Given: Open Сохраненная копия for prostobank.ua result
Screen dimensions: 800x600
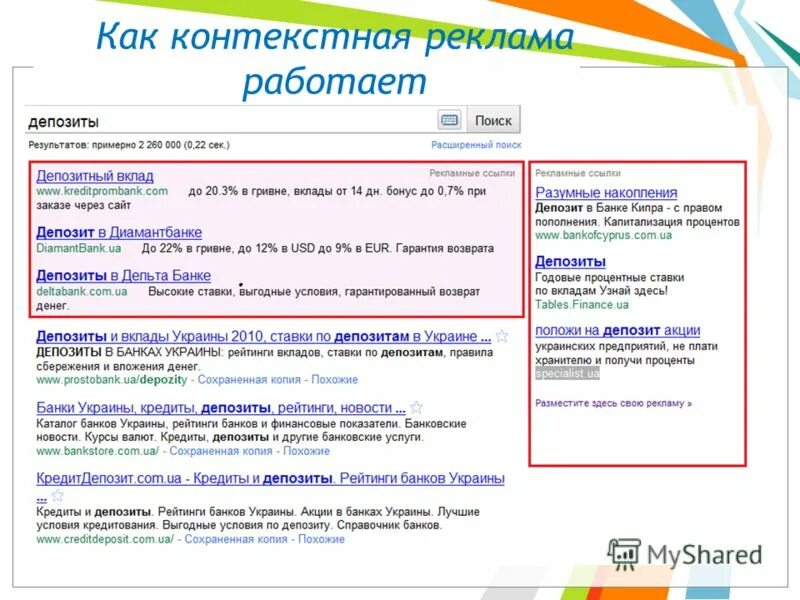Looking at the screenshot, I should pyautogui.click(x=249, y=380).
